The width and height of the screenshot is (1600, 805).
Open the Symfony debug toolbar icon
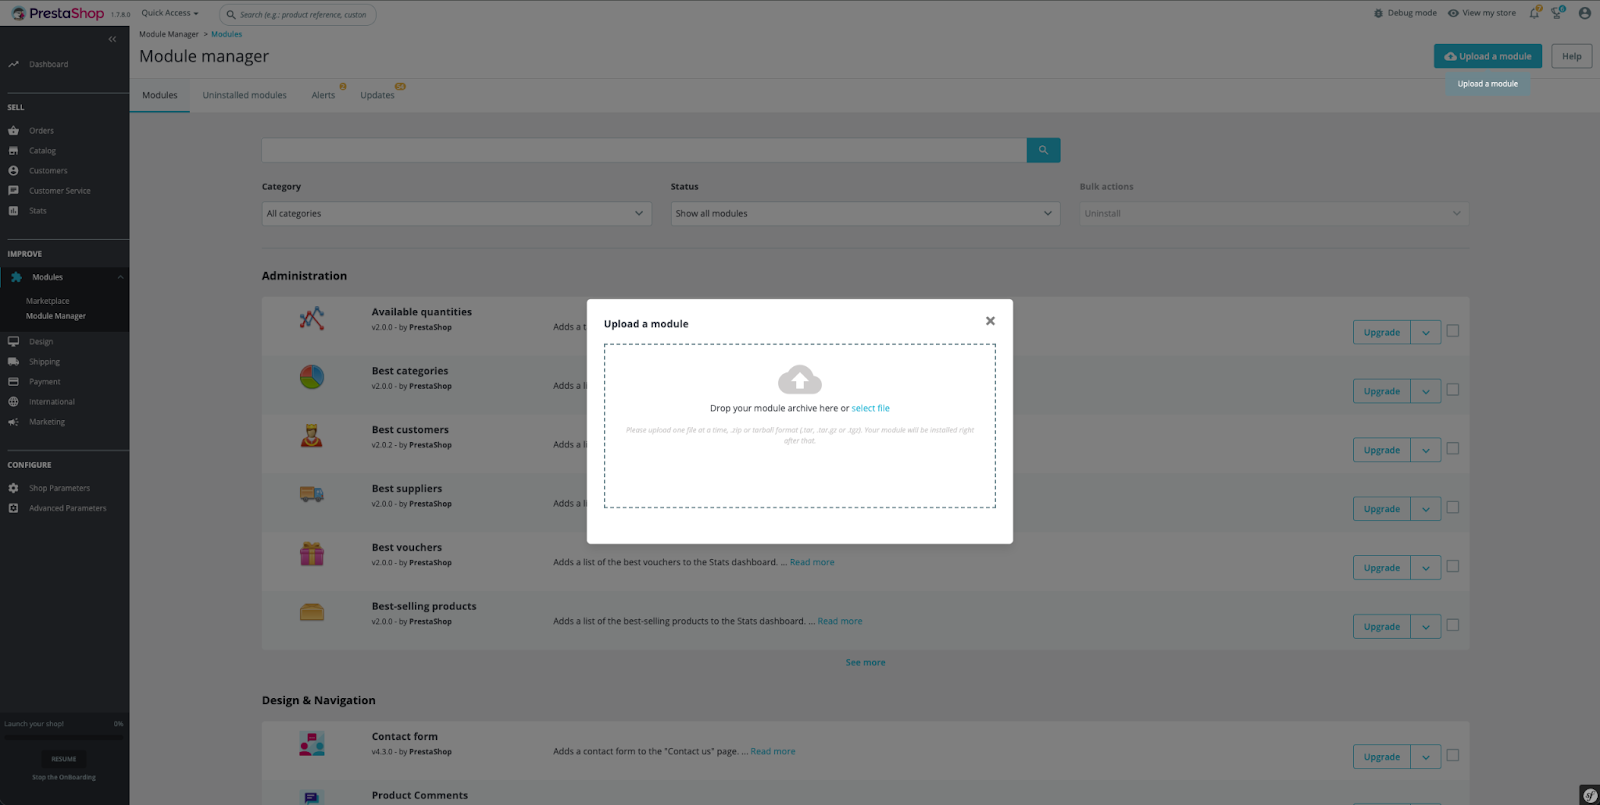1589,795
